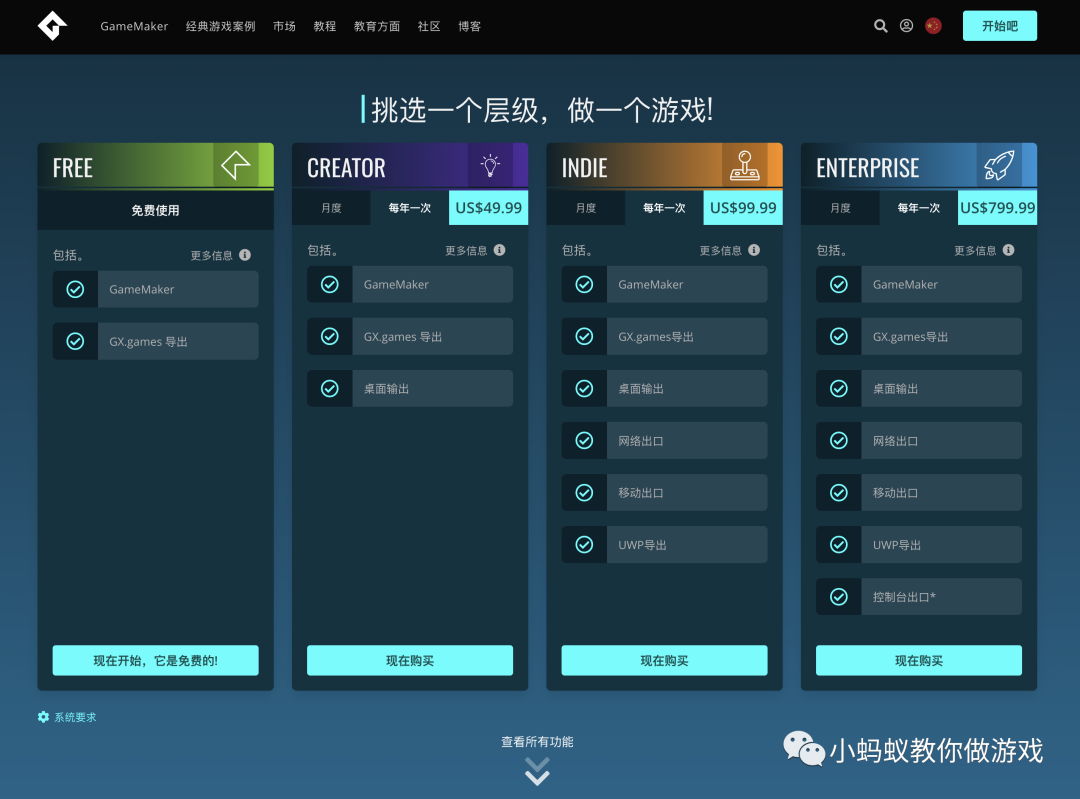The width and height of the screenshot is (1080, 799).
Task: Select 月度 billing in ENTERPRISE card
Action: 840,208
